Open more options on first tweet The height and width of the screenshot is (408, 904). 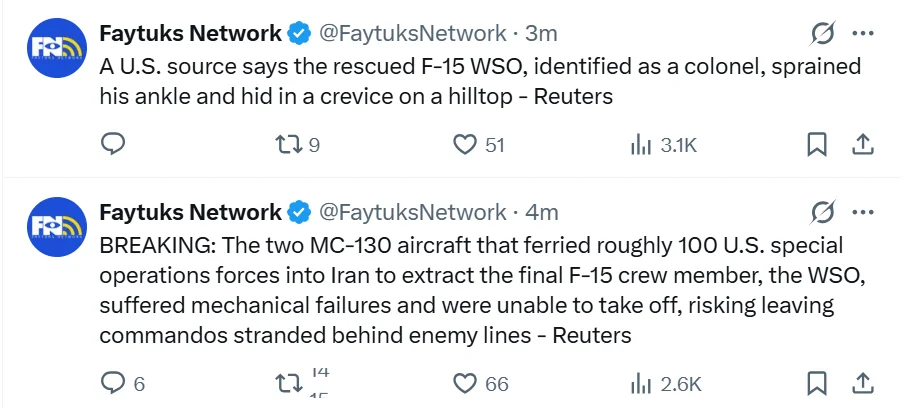pyautogui.click(x=862, y=33)
